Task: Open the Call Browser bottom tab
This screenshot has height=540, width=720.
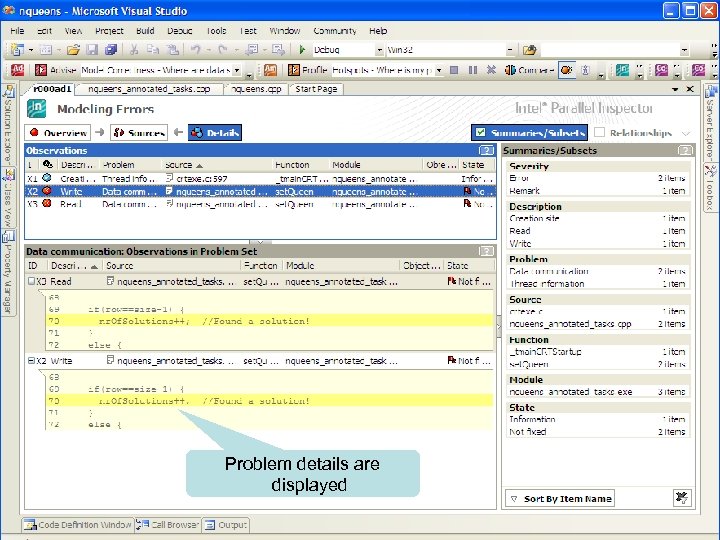Action: click(x=169, y=524)
